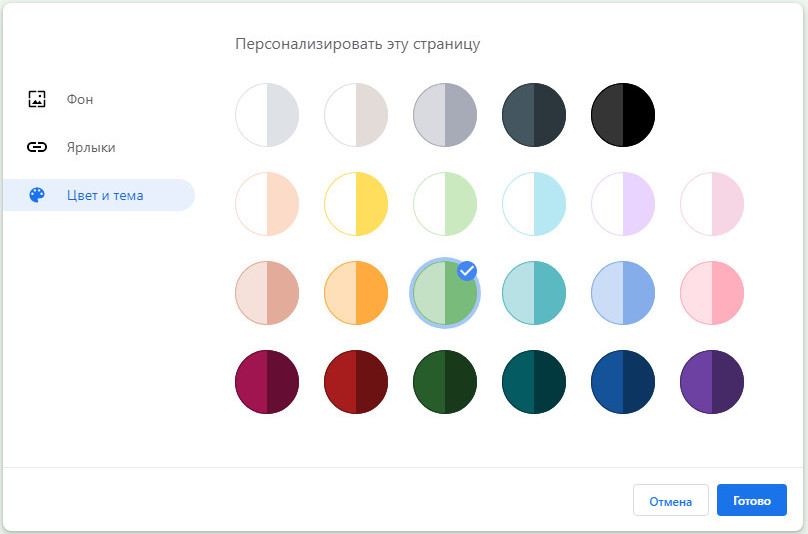808x534 pixels.
Task: Choose the white and light gray default theme
Action: coord(267,114)
